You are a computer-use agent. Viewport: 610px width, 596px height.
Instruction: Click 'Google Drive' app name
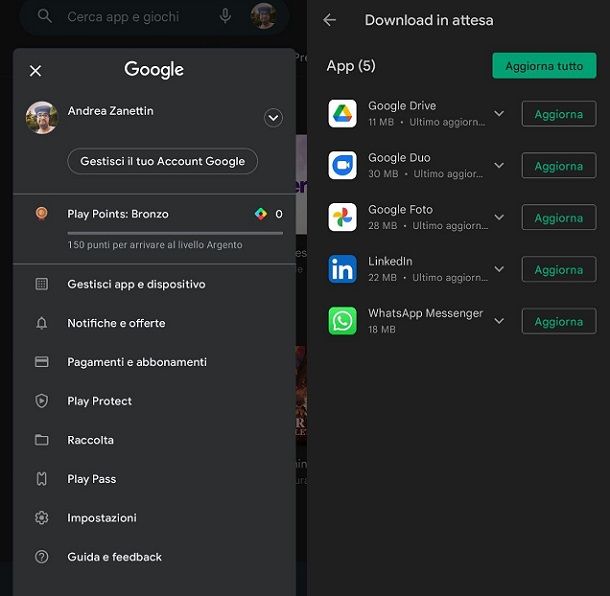click(402, 106)
